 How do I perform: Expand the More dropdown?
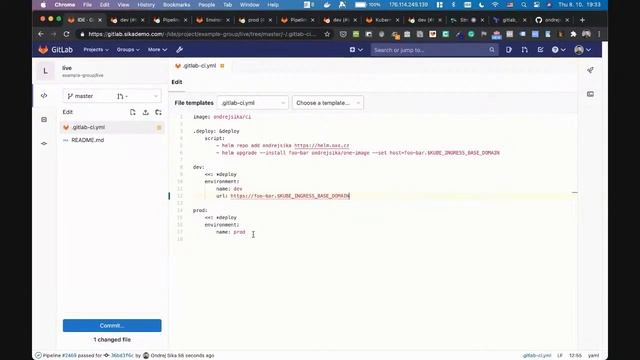click(157, 50)
